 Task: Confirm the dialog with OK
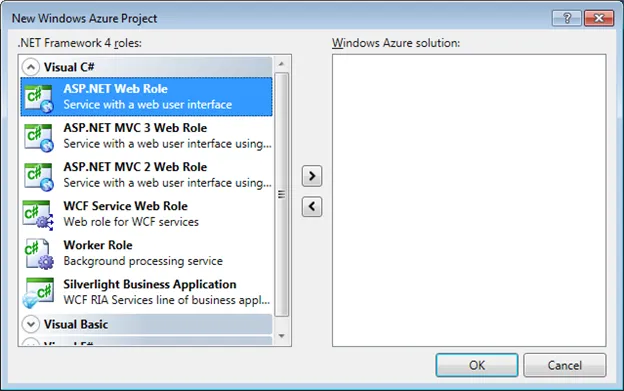(x=477, y=365)
